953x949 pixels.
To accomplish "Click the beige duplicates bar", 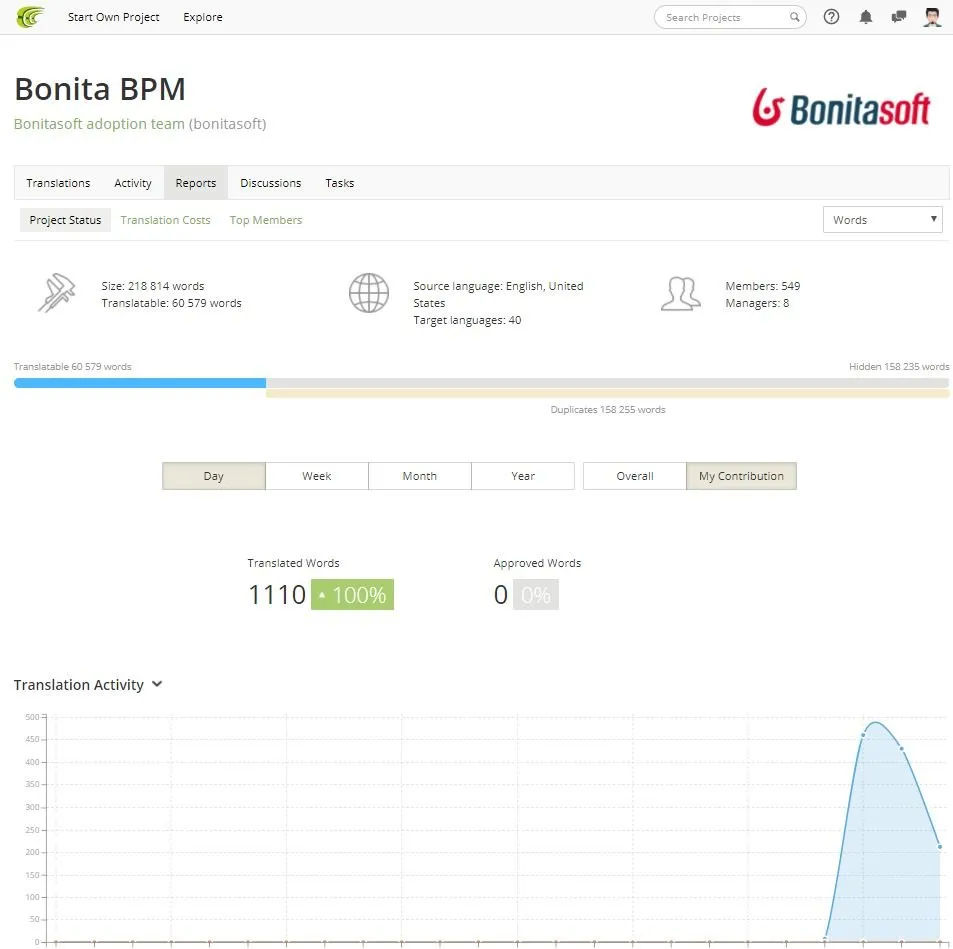I will (x=608, y=394).
